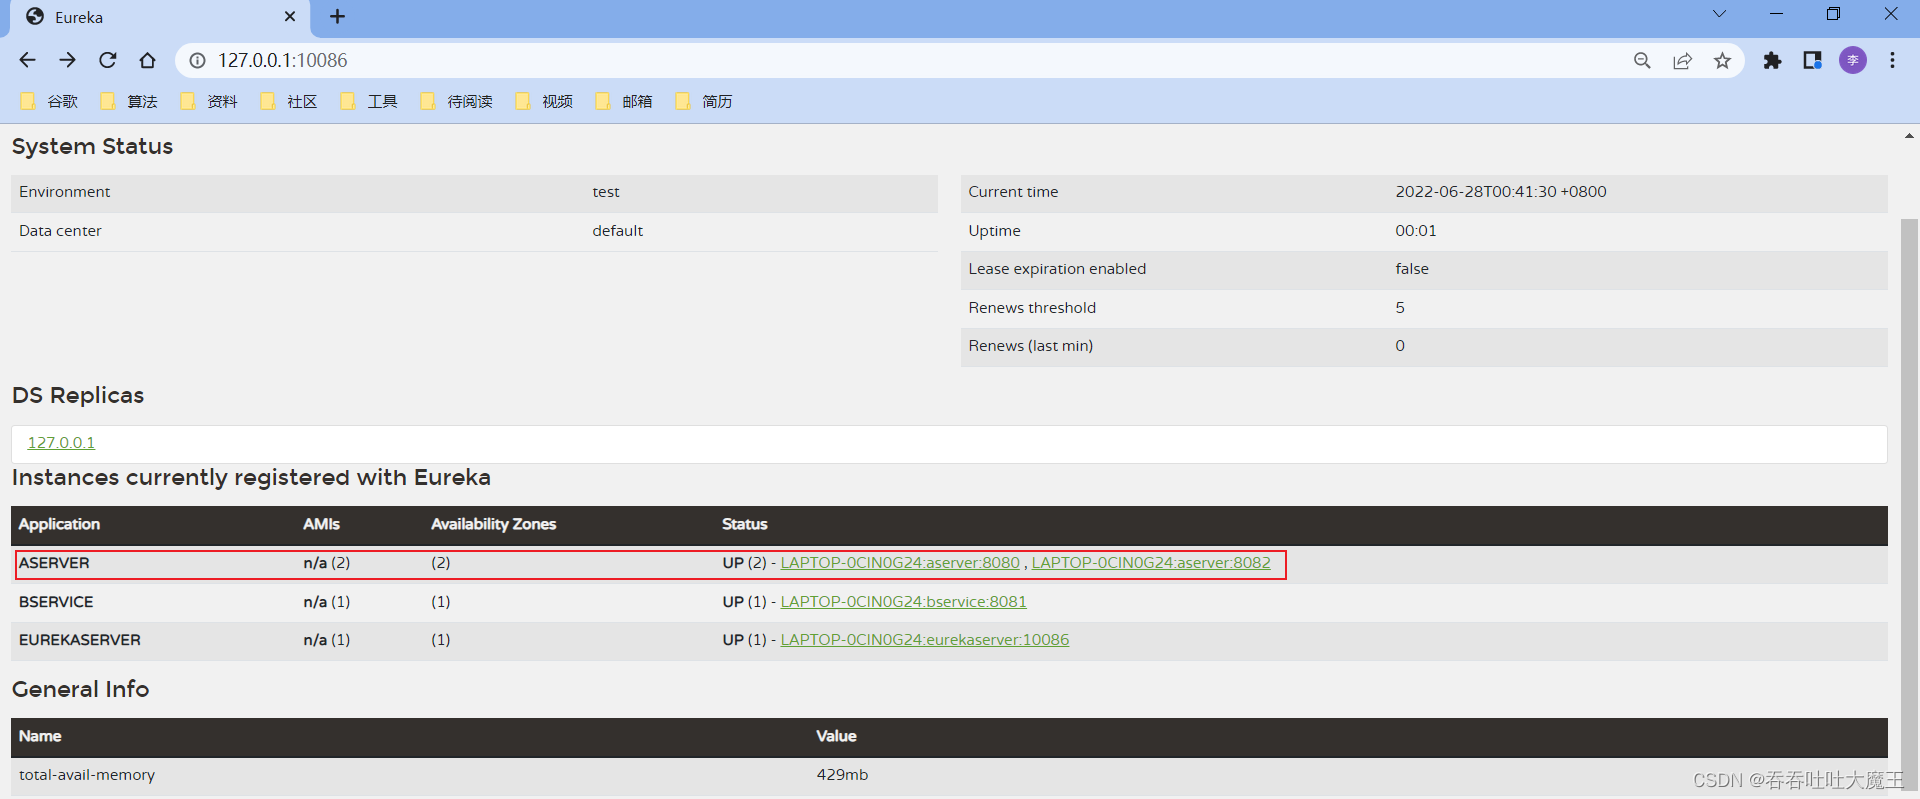
Task: Click the Data center value default
Action: click(x=618, y=231)
